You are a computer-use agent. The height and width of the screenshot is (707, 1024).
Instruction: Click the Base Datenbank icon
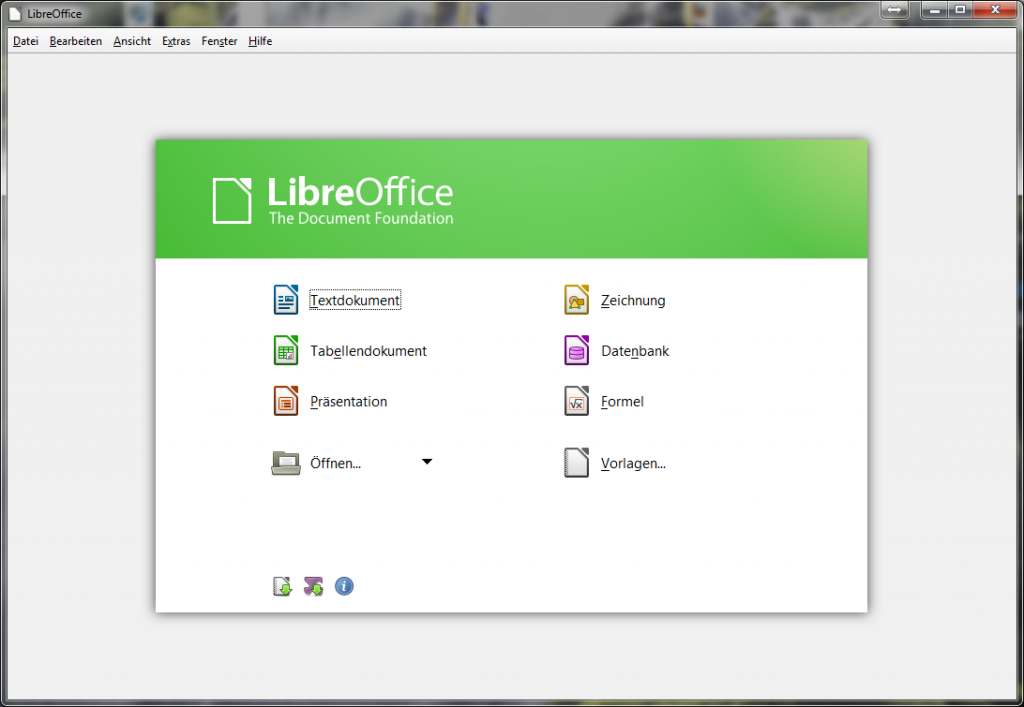pos(576,351)
